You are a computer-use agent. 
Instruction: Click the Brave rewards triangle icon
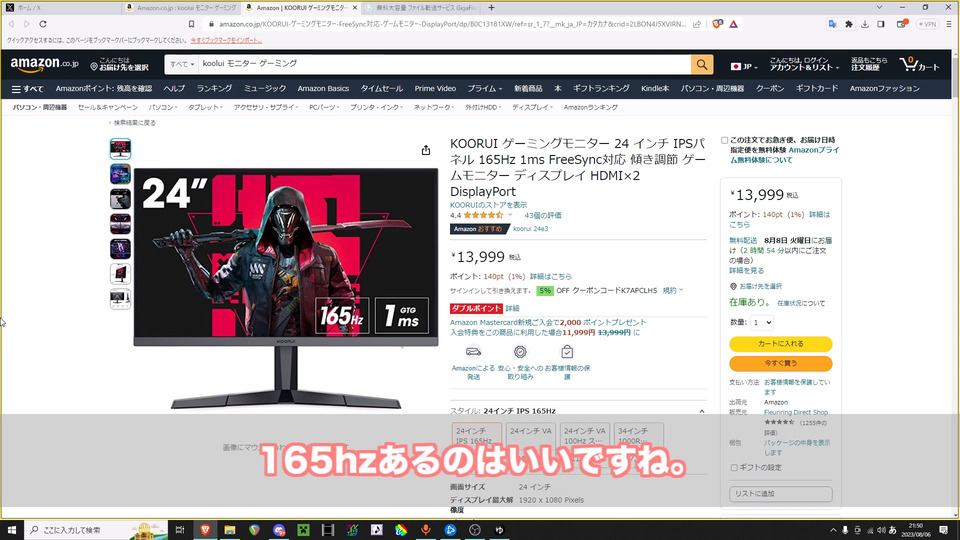tap(733, 24)
